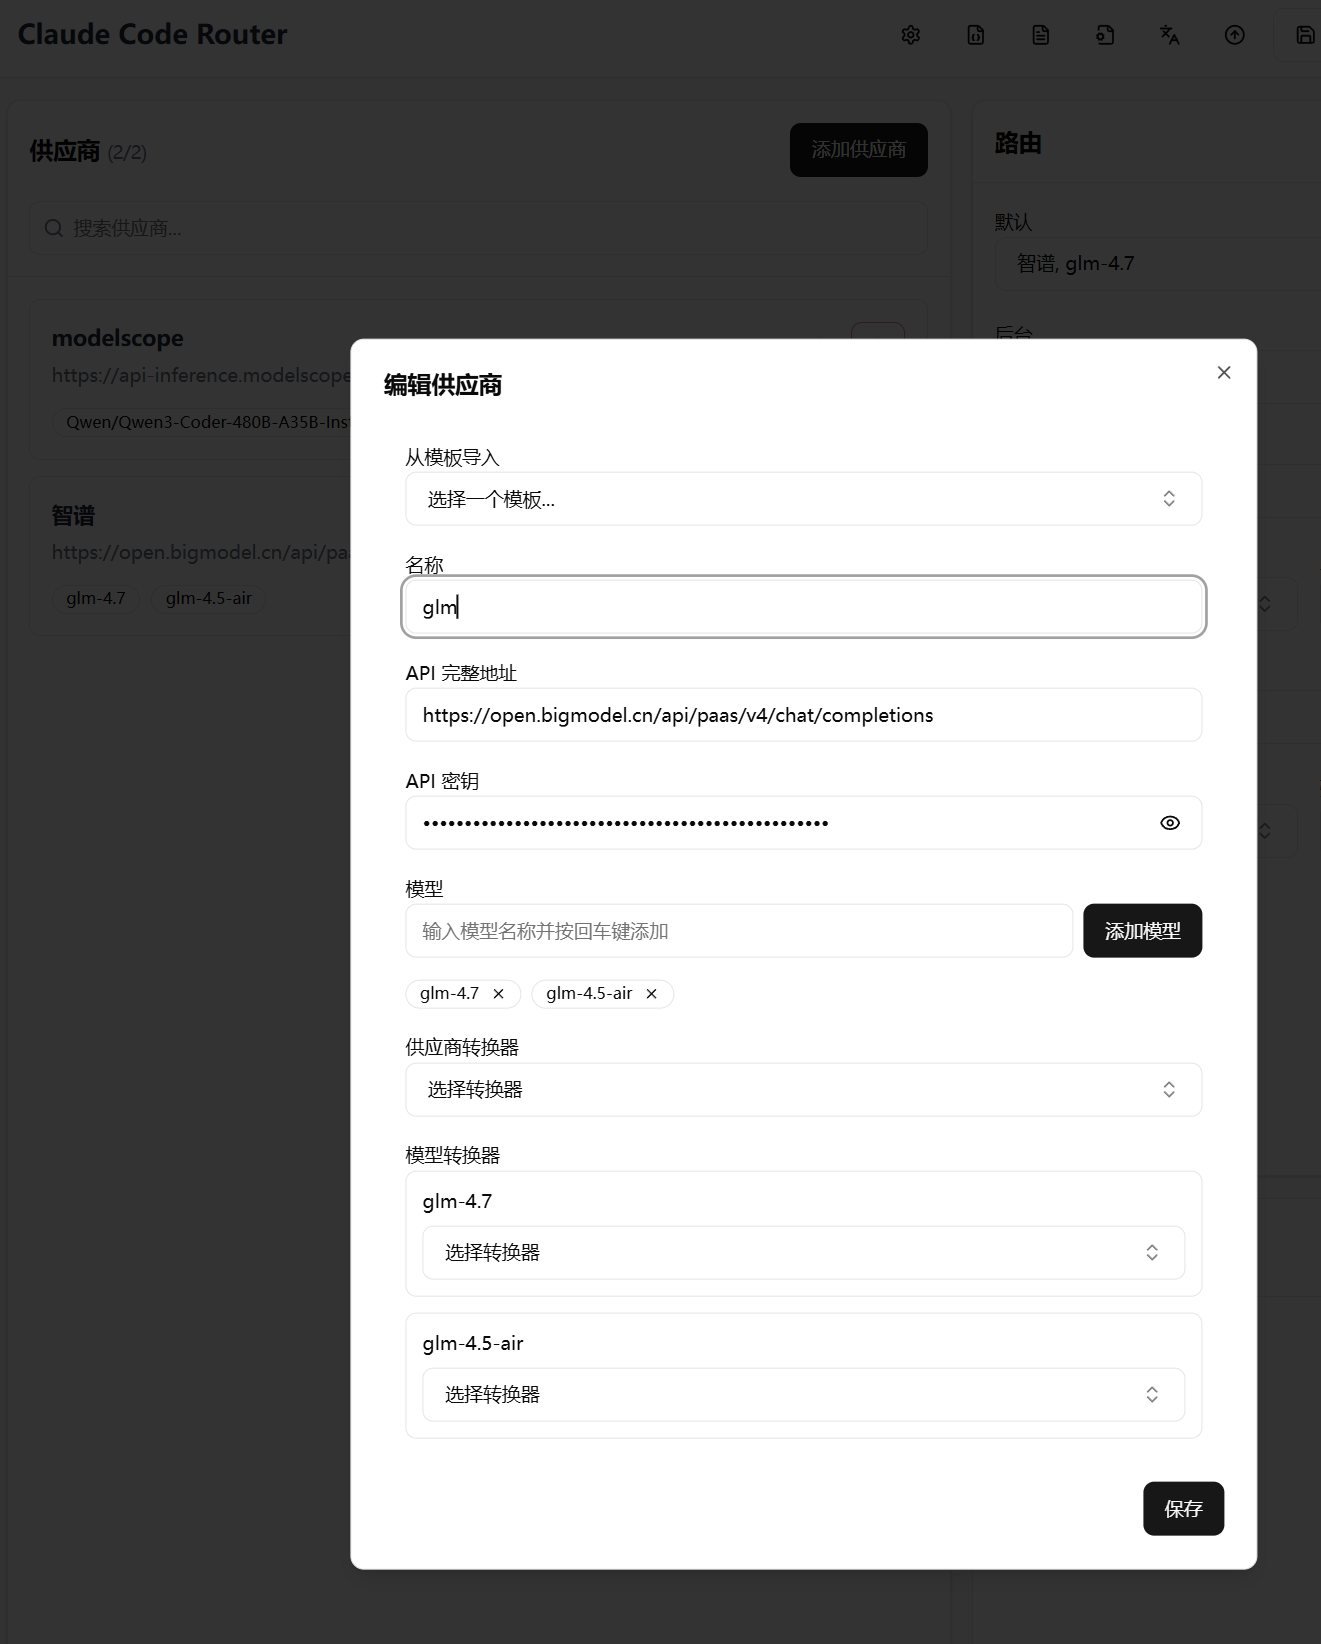The image size is (1321, 1644).
Task: Select the modelscope provider card
Action: tap(190, 380)
